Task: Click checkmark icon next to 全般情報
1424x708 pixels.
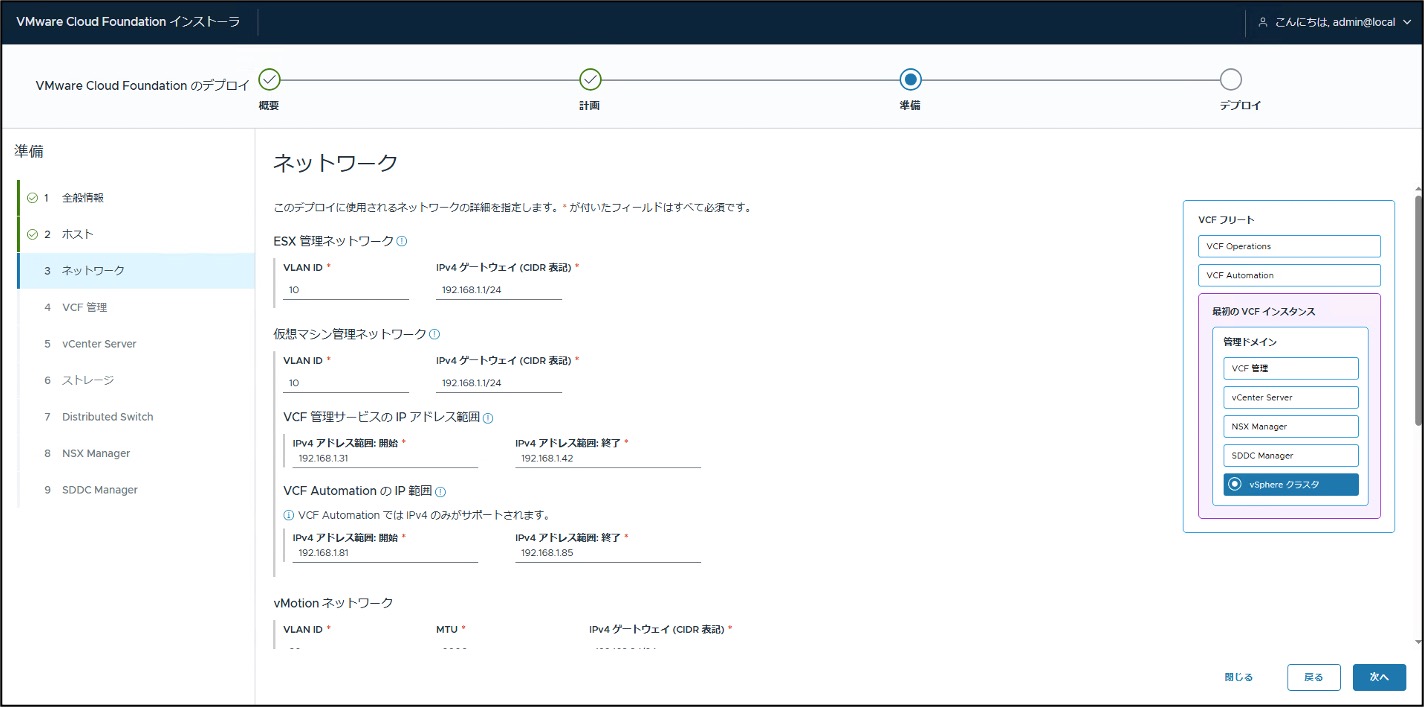Action: click(32, 198)
